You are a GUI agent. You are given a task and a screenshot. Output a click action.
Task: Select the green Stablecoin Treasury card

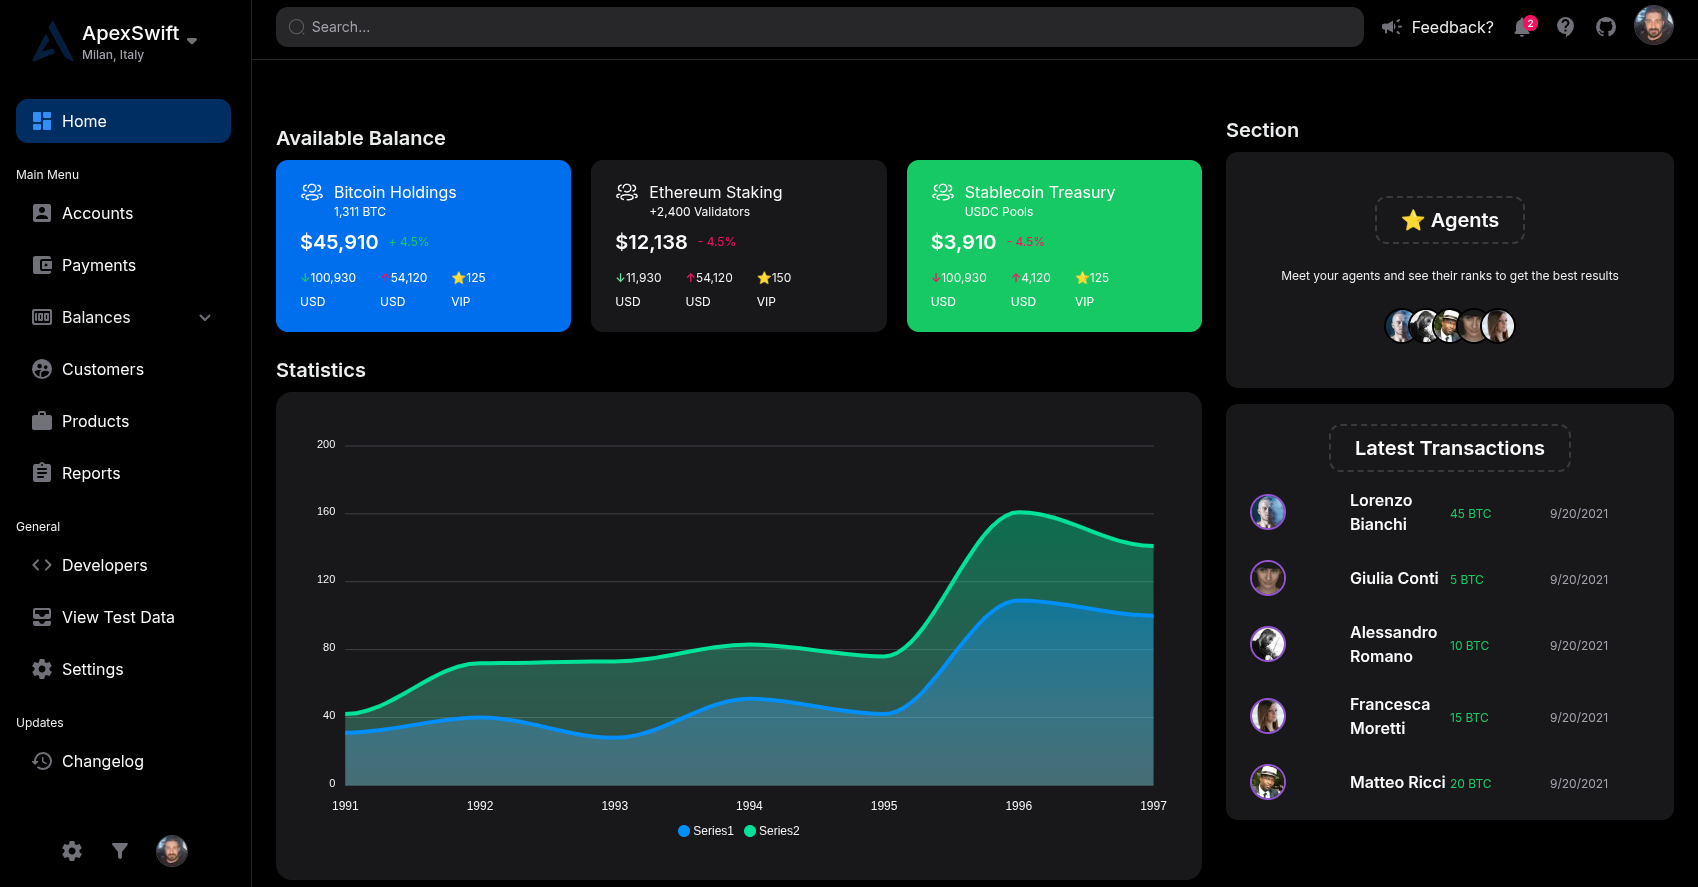[x=1053, y=246]
